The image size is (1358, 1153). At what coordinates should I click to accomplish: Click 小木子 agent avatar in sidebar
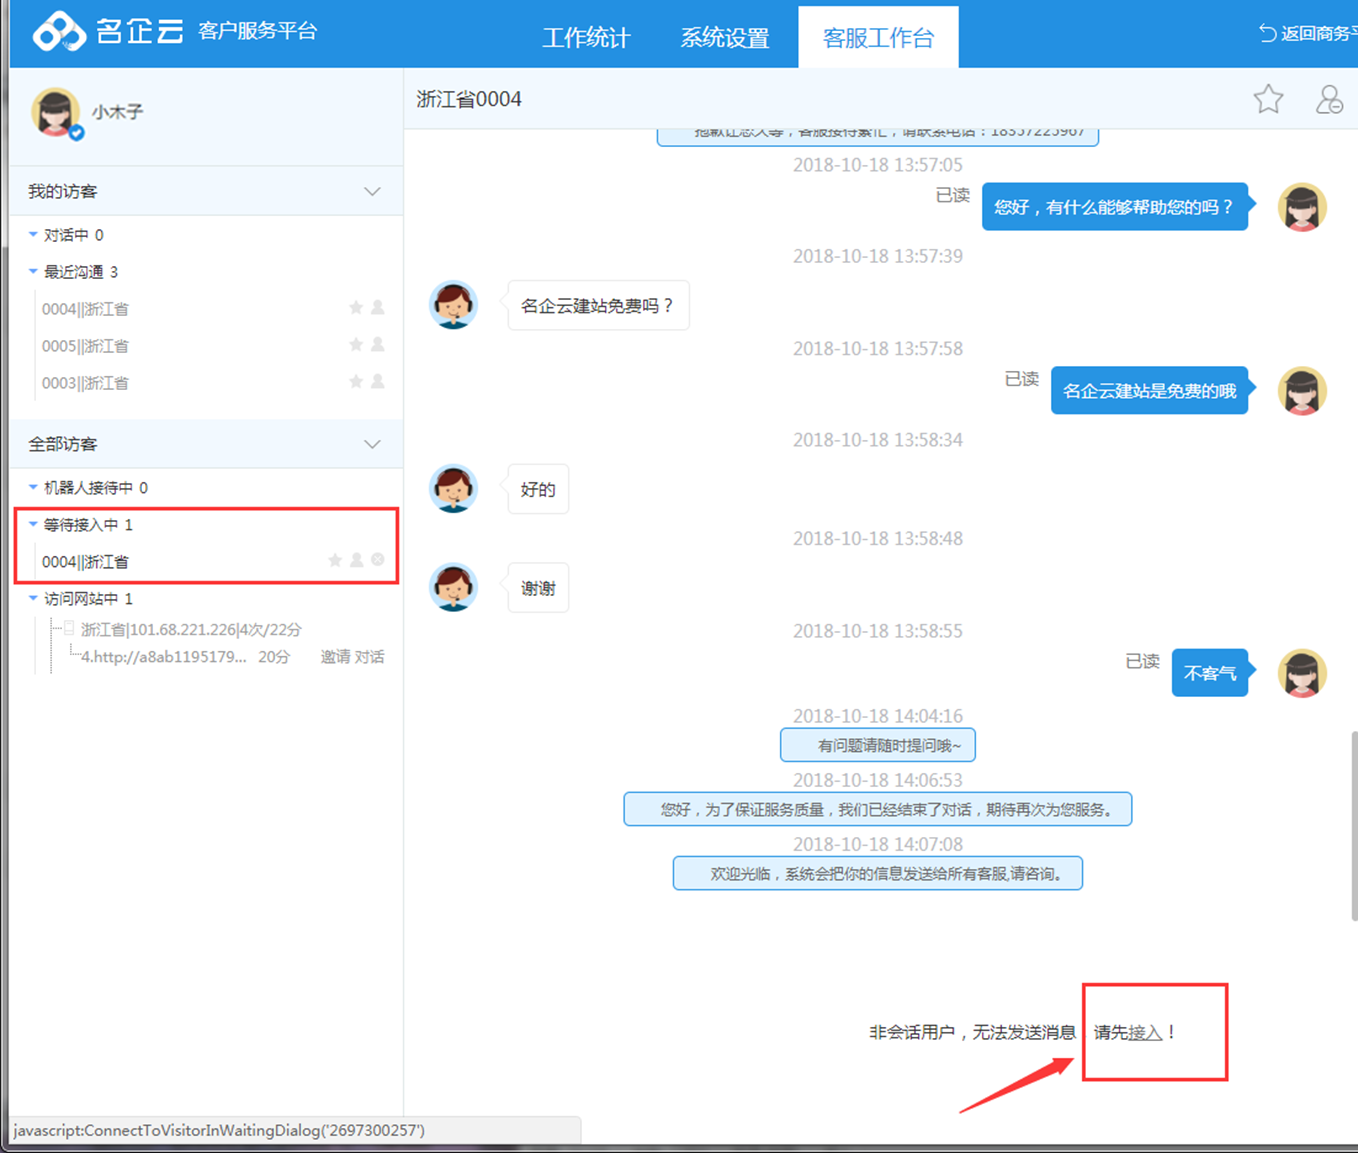(x=56, y=112)
